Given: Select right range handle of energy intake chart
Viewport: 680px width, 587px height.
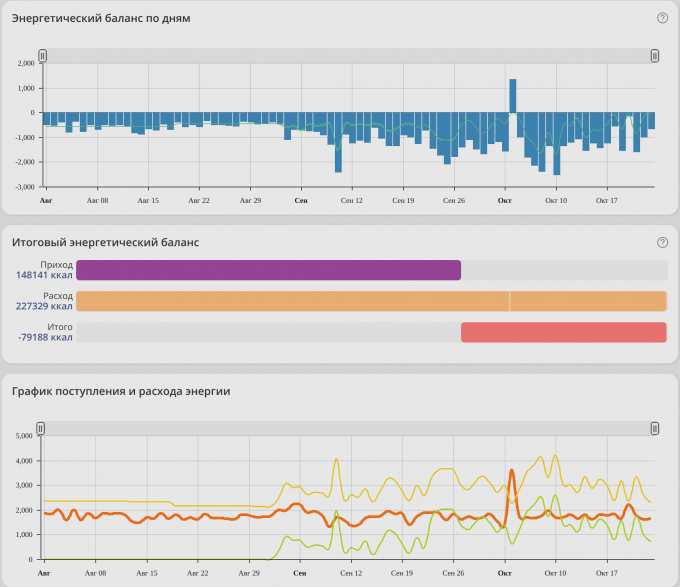Looking at the screenshot, I should click(x=655, y=428).
